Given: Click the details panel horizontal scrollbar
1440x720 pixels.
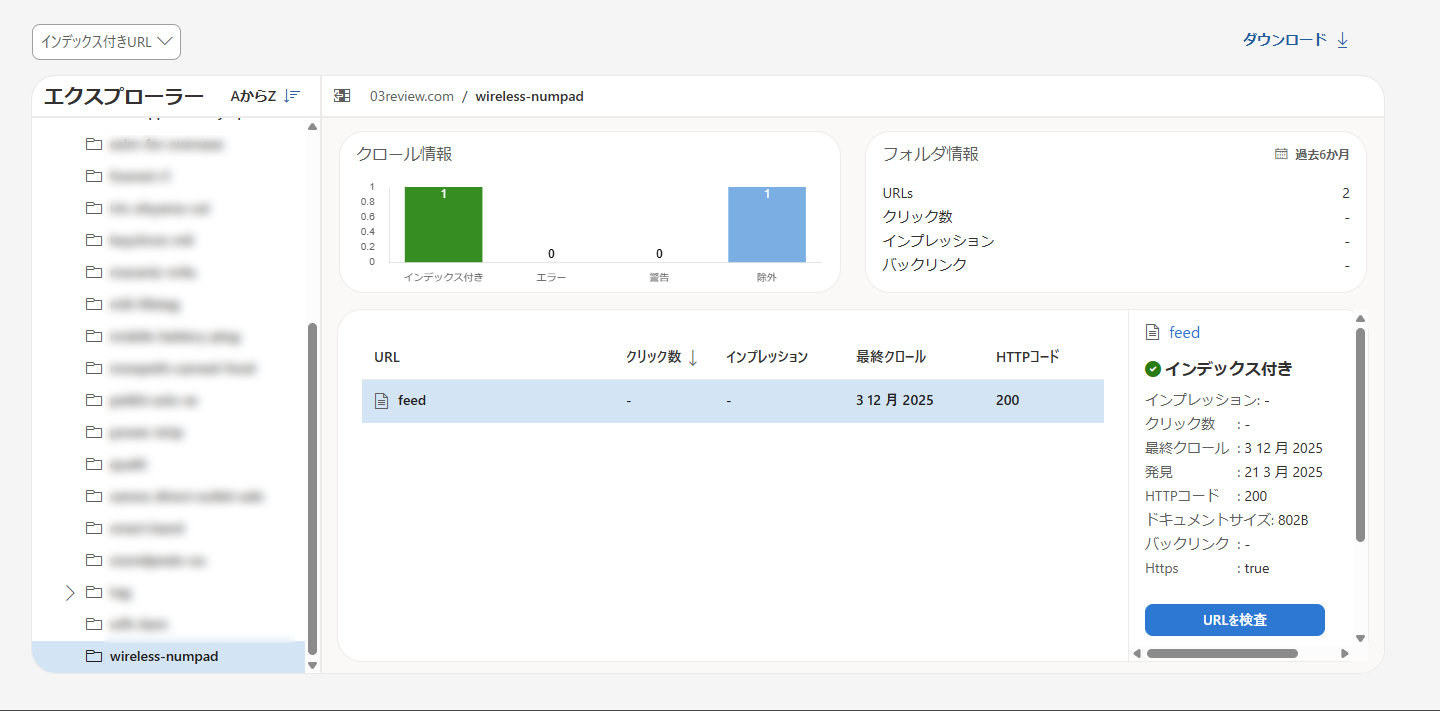Looking at the screenshot, I should (x=1222, y=654).
